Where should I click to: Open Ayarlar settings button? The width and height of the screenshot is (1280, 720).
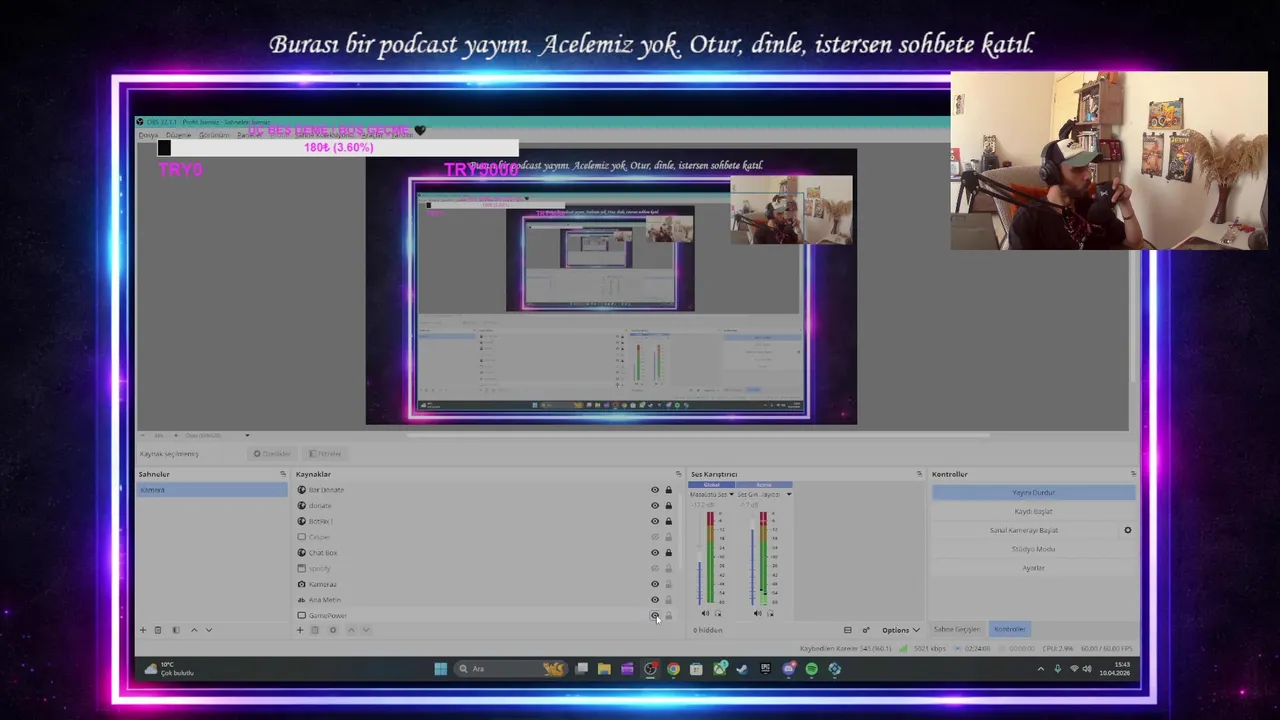[x=1034, y=568]
